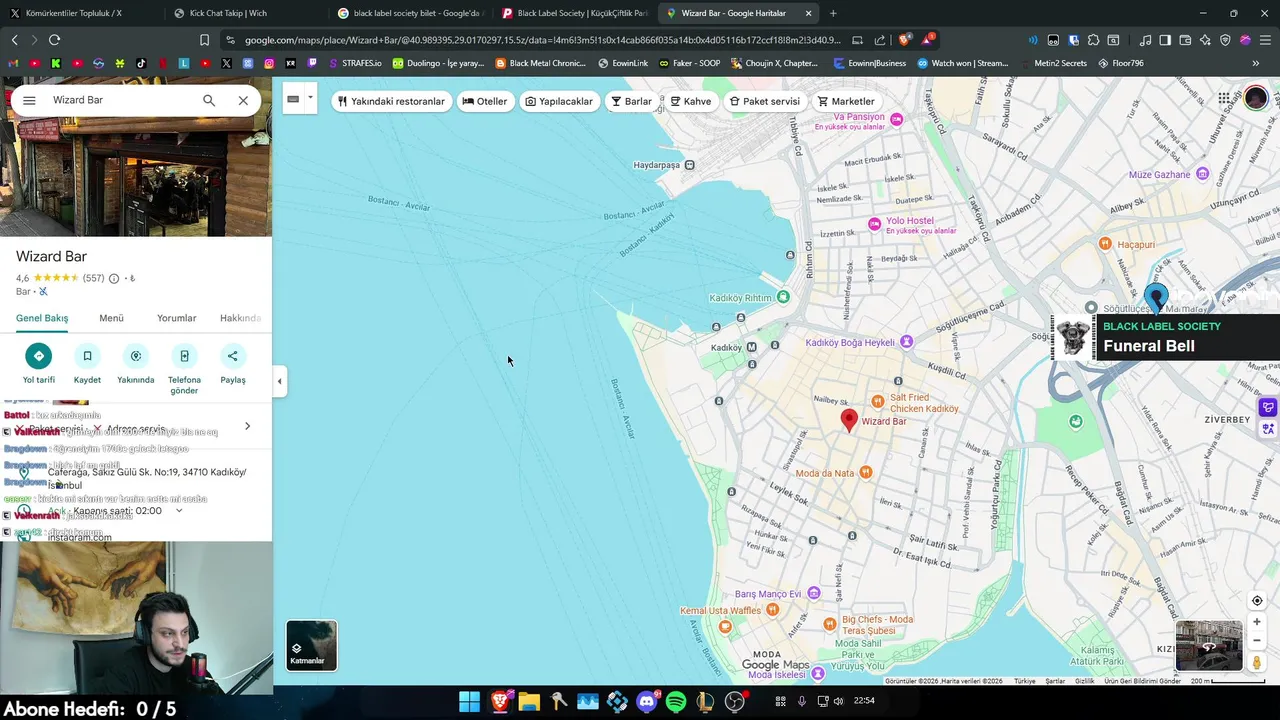Open the Hakkında tab
This screenshot has height=720, width=1280.
(241, 318)
